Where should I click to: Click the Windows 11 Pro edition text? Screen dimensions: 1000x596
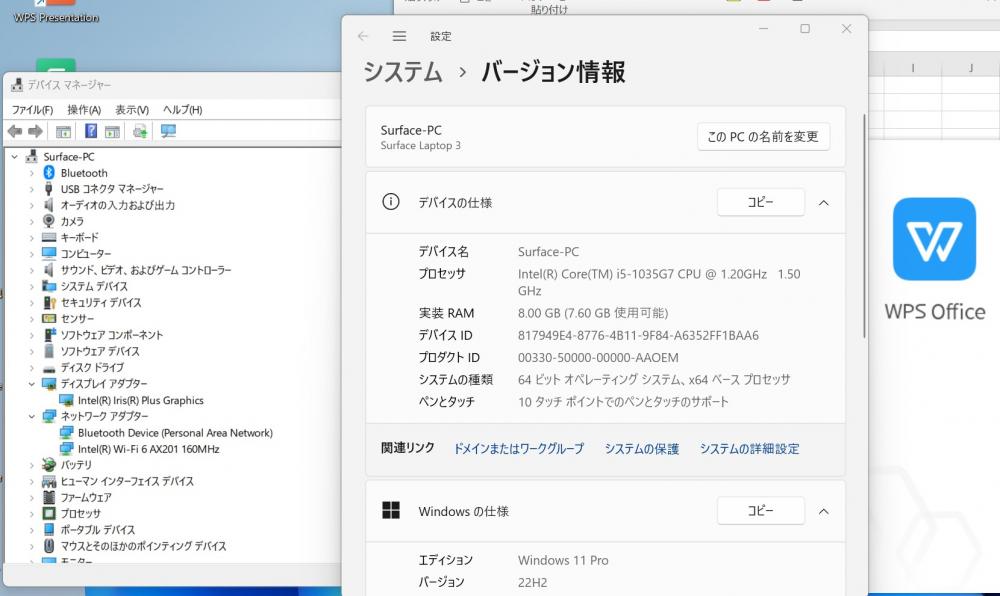click(563, 560)
